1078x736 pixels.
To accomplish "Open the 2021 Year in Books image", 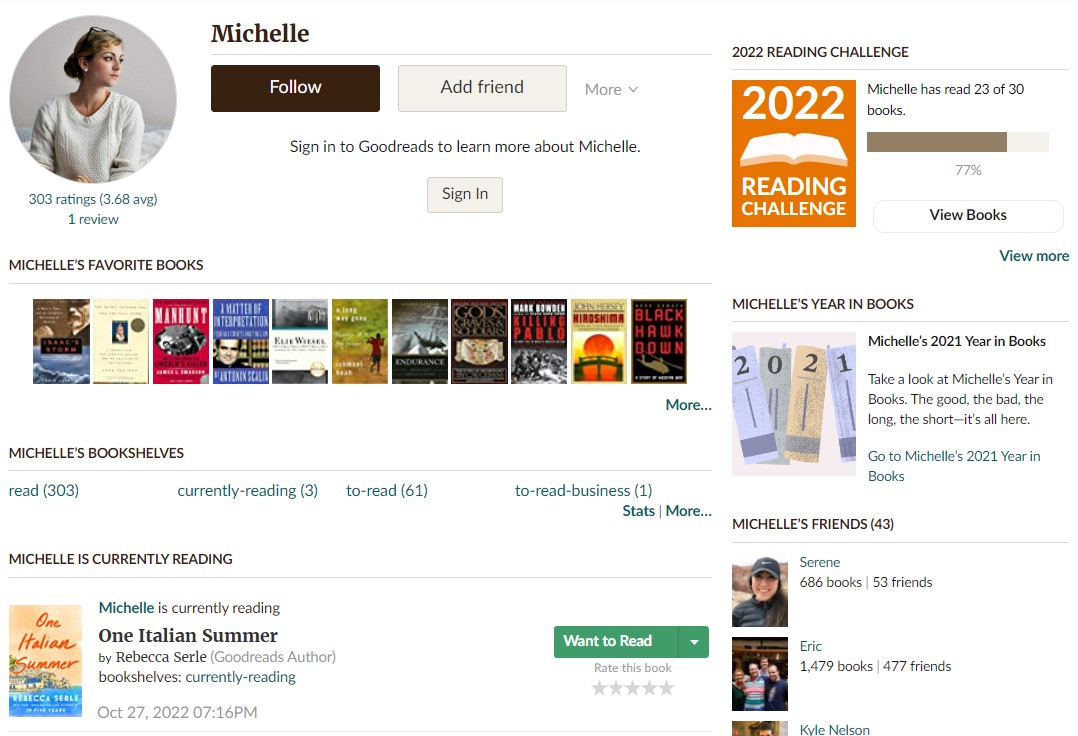I will (794, 404).
